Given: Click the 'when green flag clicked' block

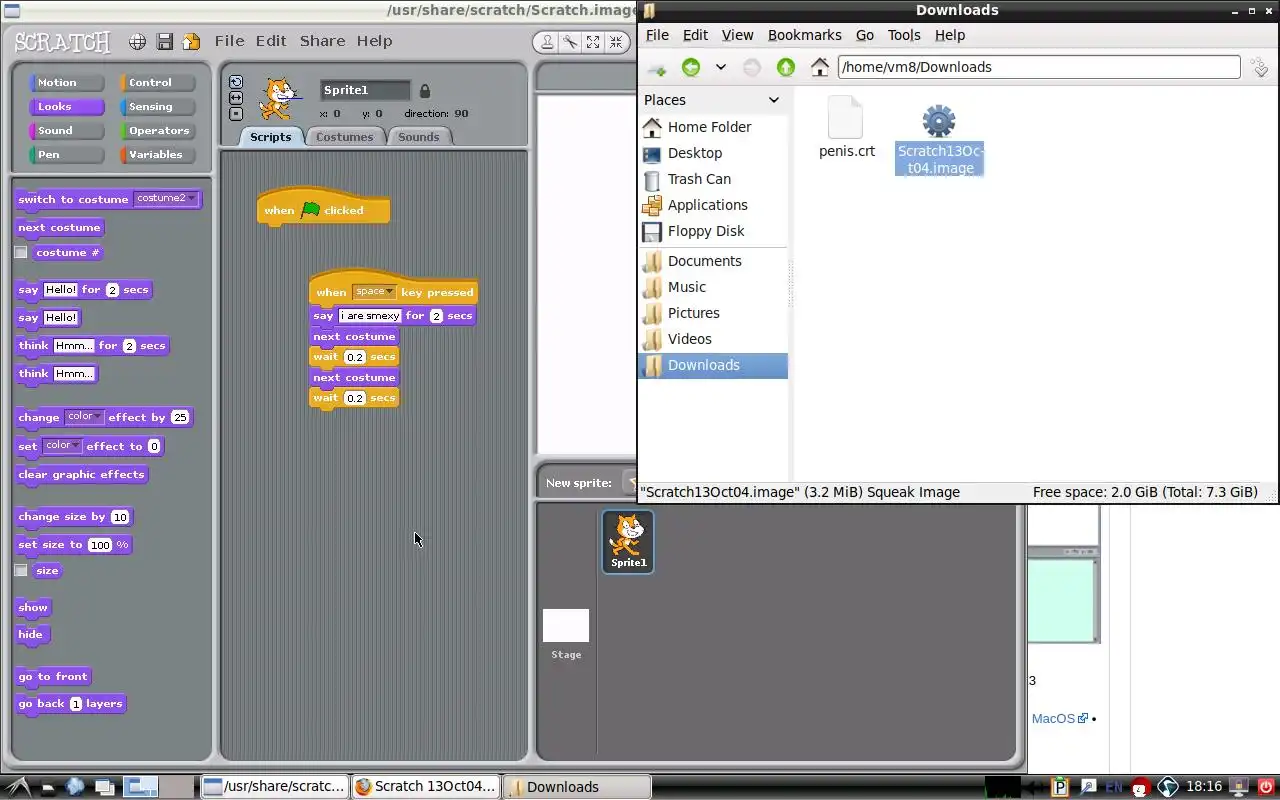Looking at the screenshot, I should coord(323,210).
